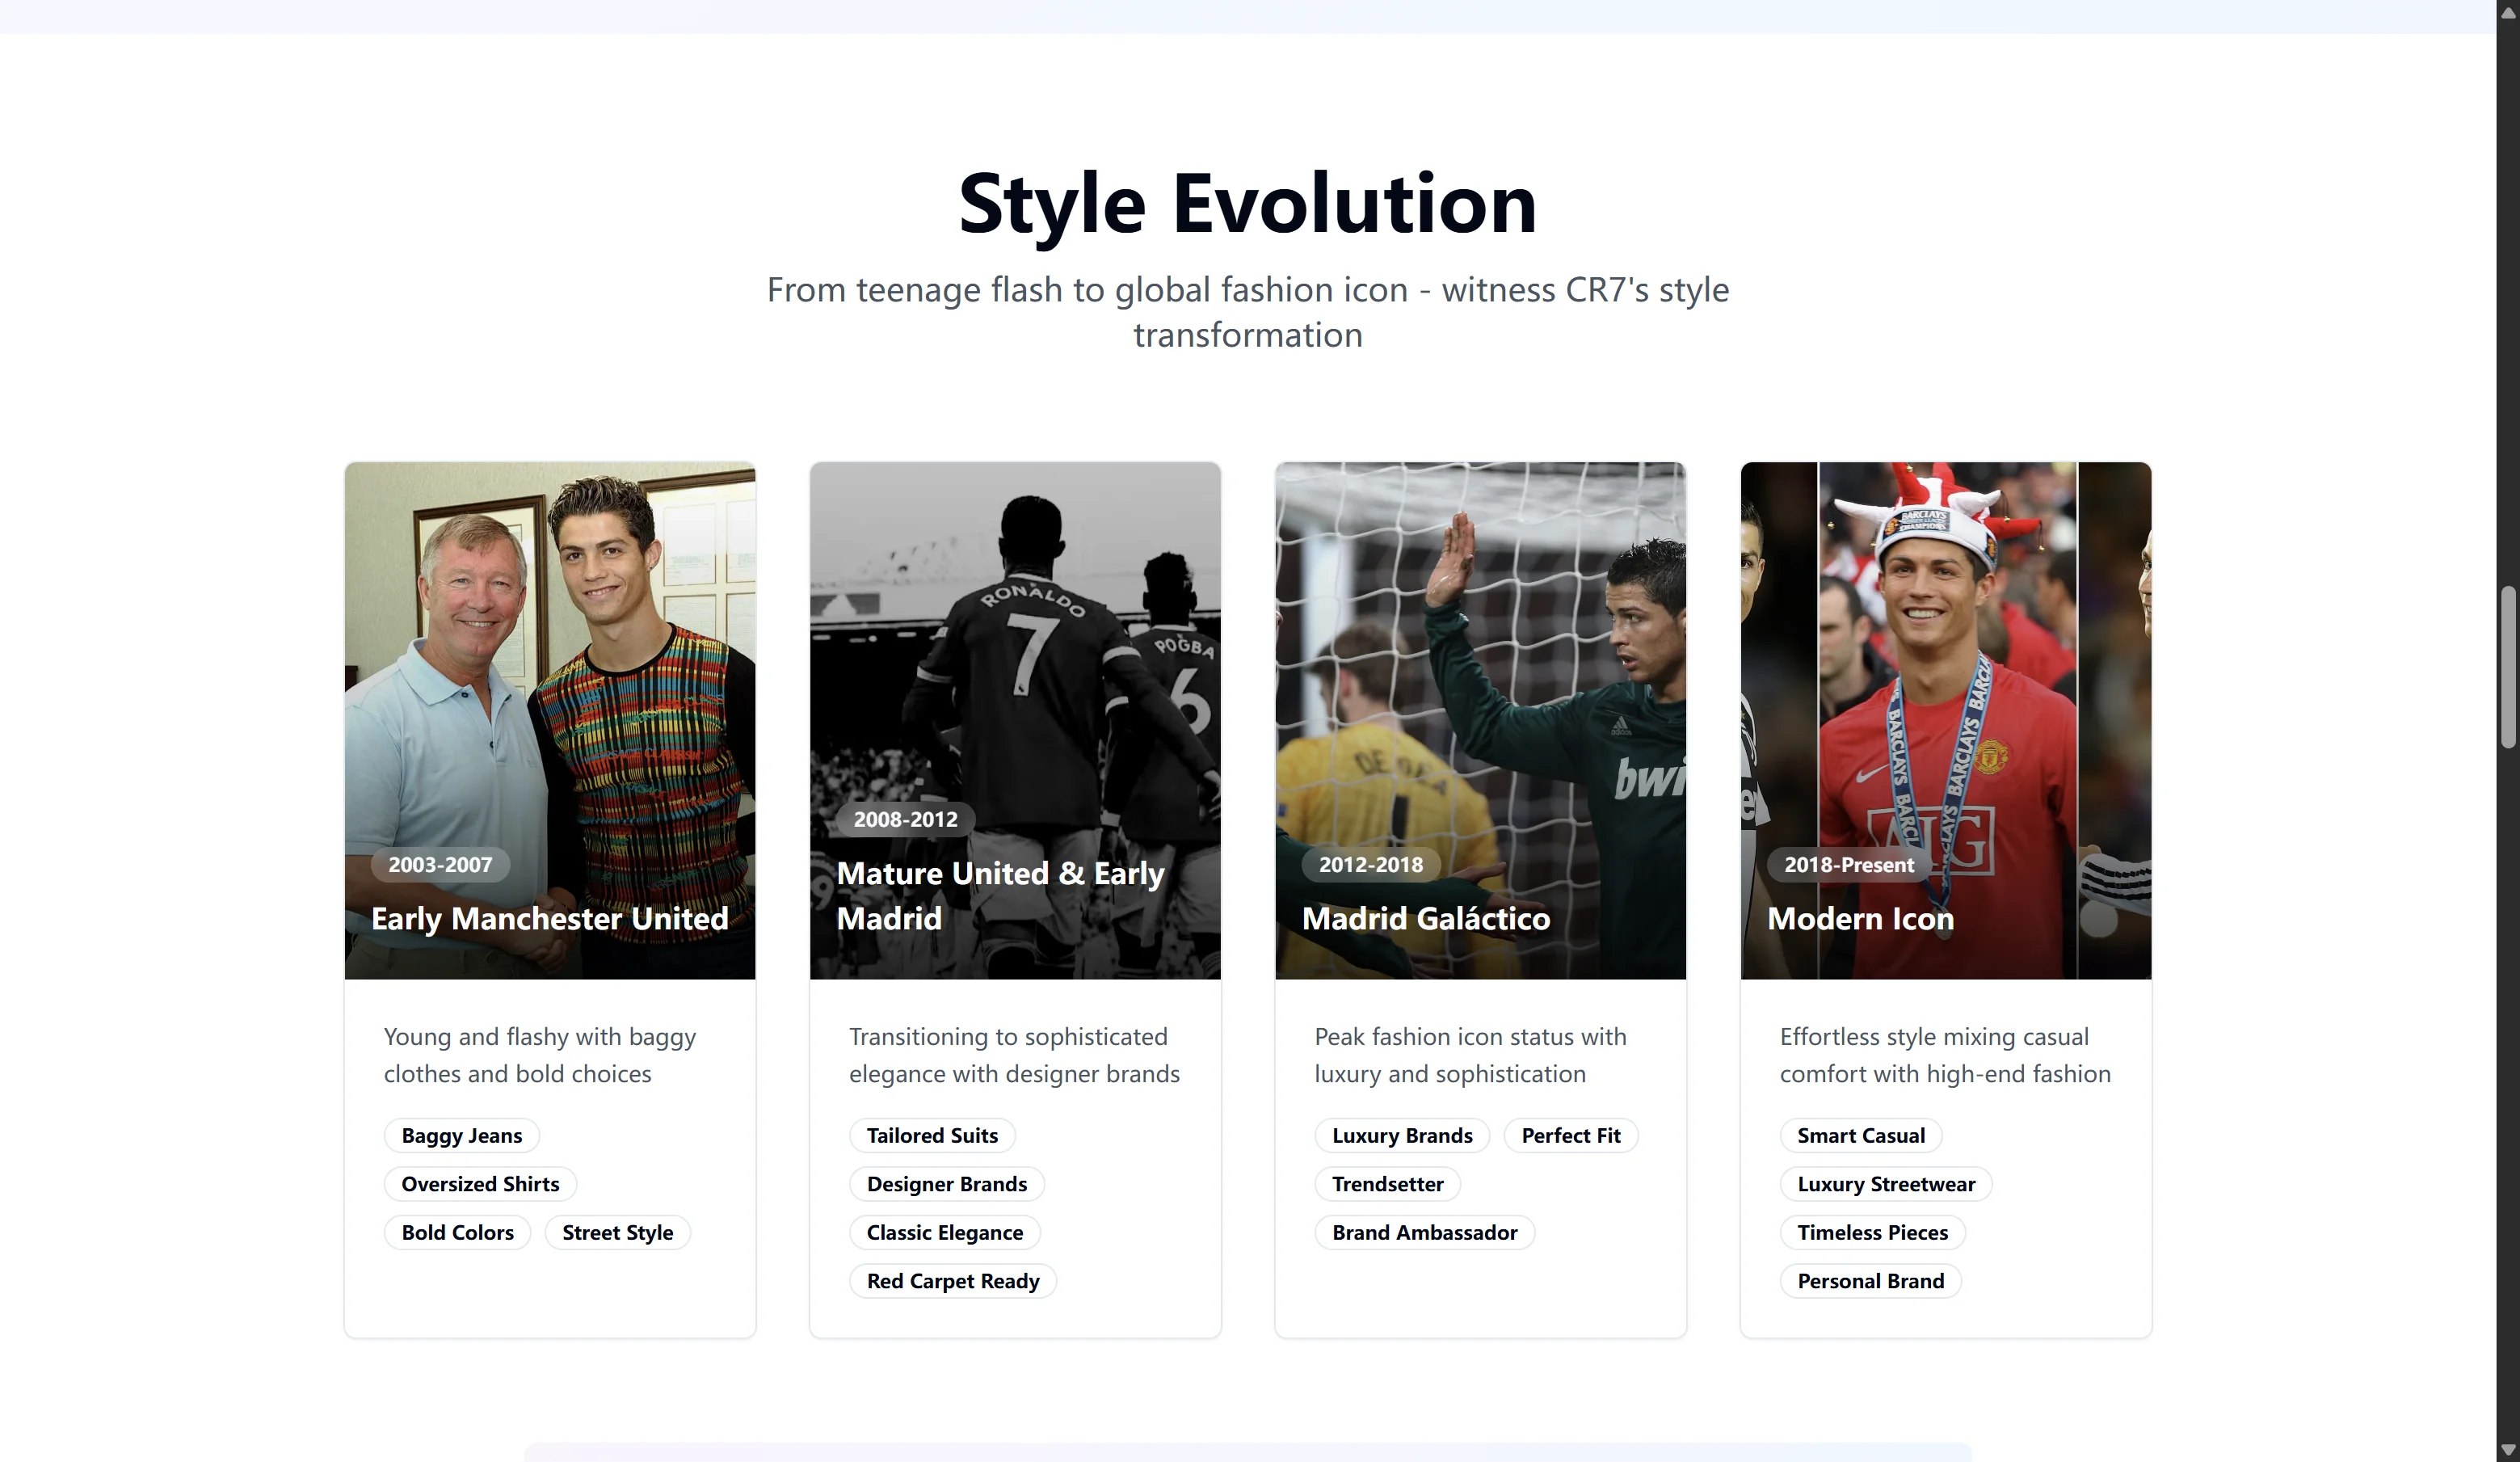This screenshot has height=1462, width=2520.
Task: Click the 2003-2007 era badge
Action: [440, 865]
